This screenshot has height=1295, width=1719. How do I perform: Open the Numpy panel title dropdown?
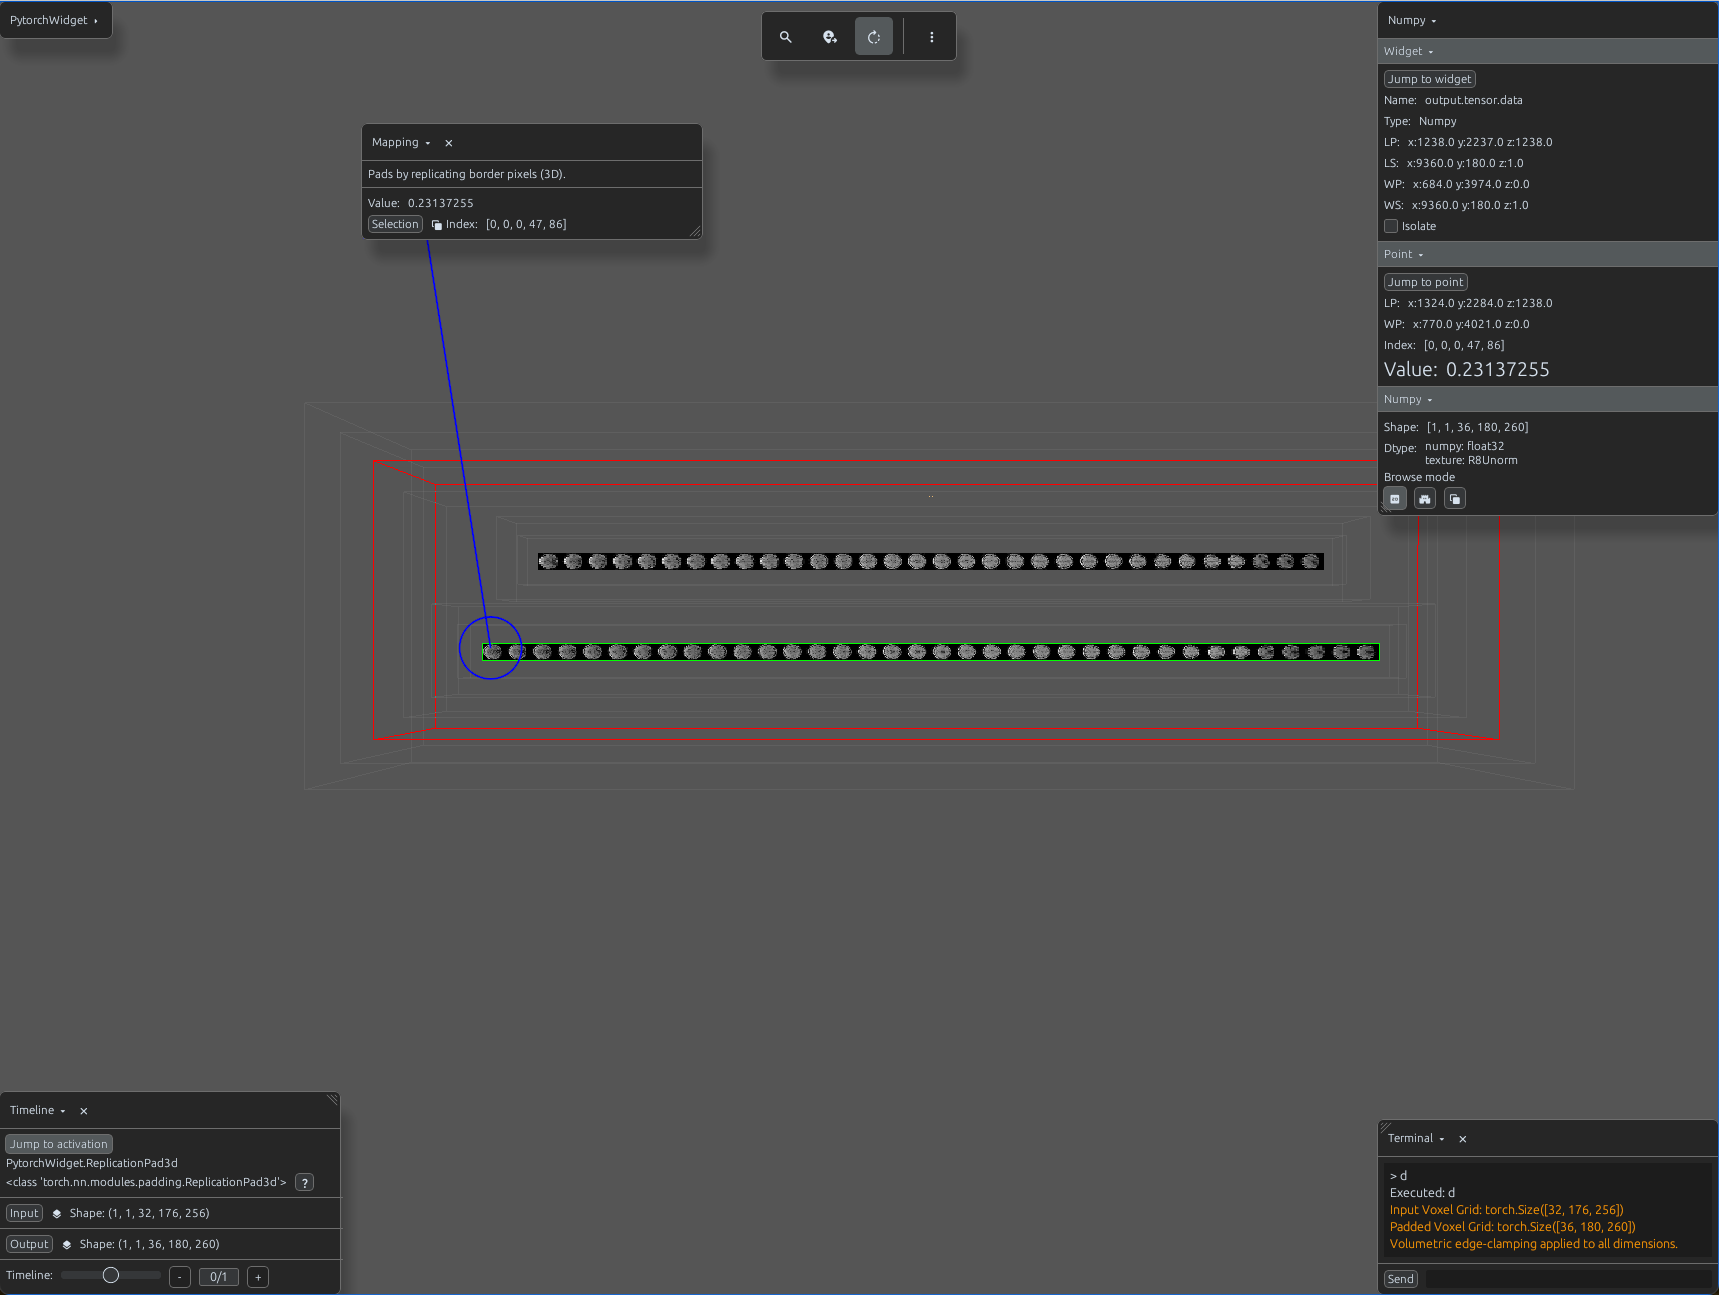coord(1412,21)
